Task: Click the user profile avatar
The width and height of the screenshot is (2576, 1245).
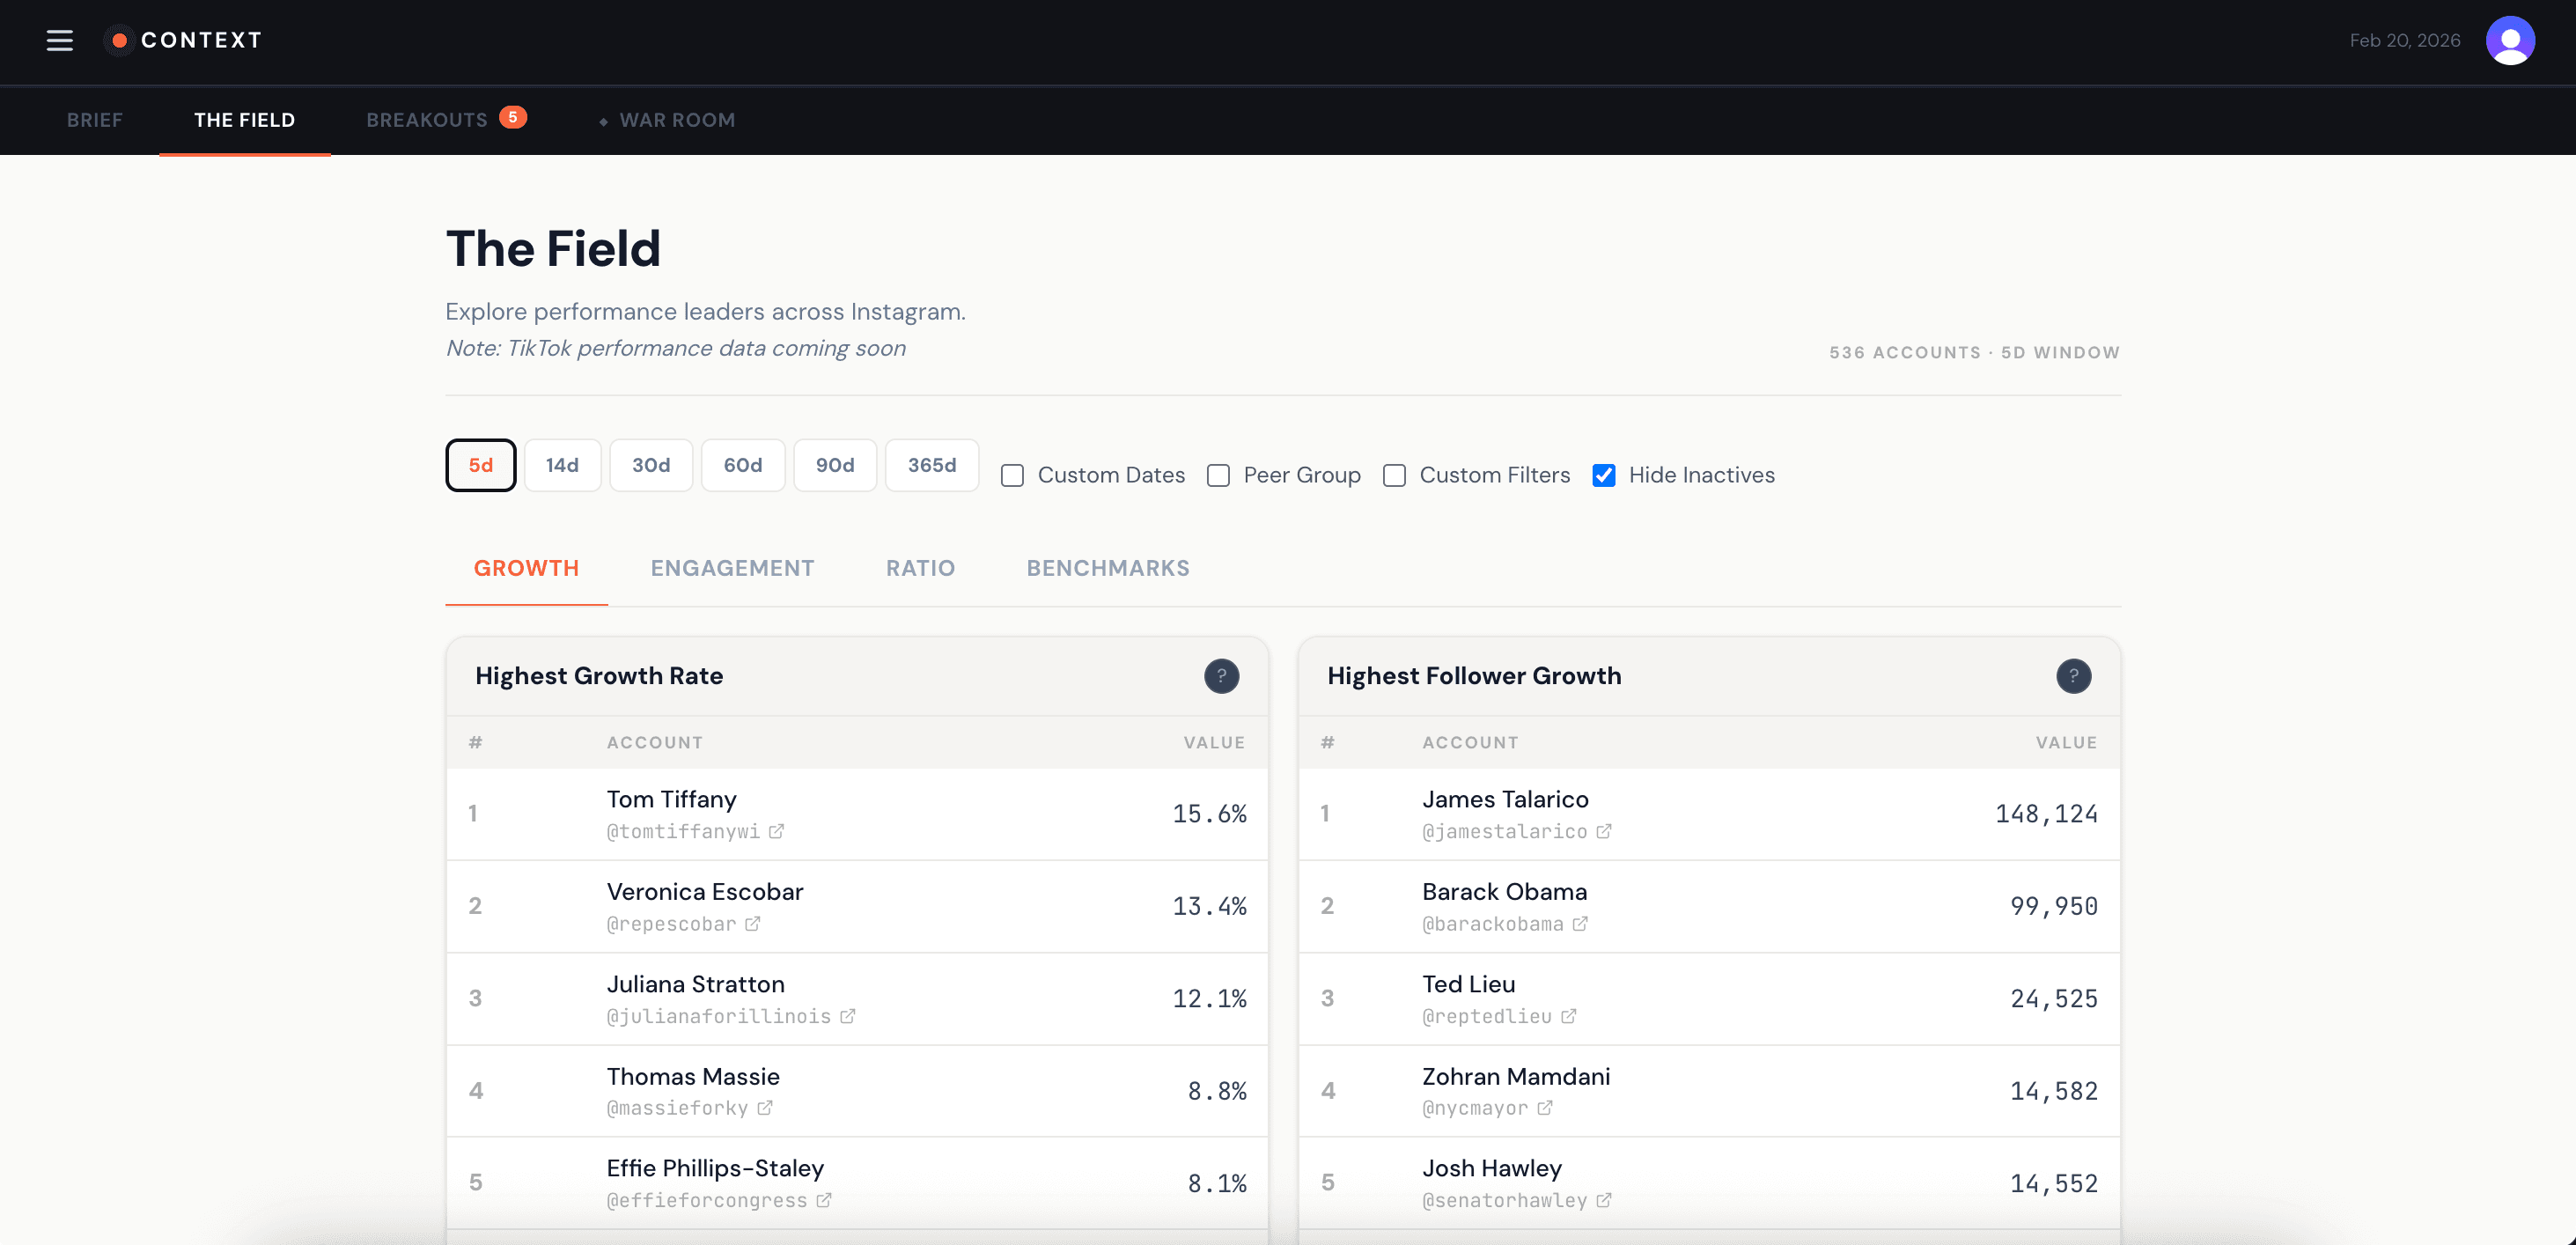Action: (2509, 40)
